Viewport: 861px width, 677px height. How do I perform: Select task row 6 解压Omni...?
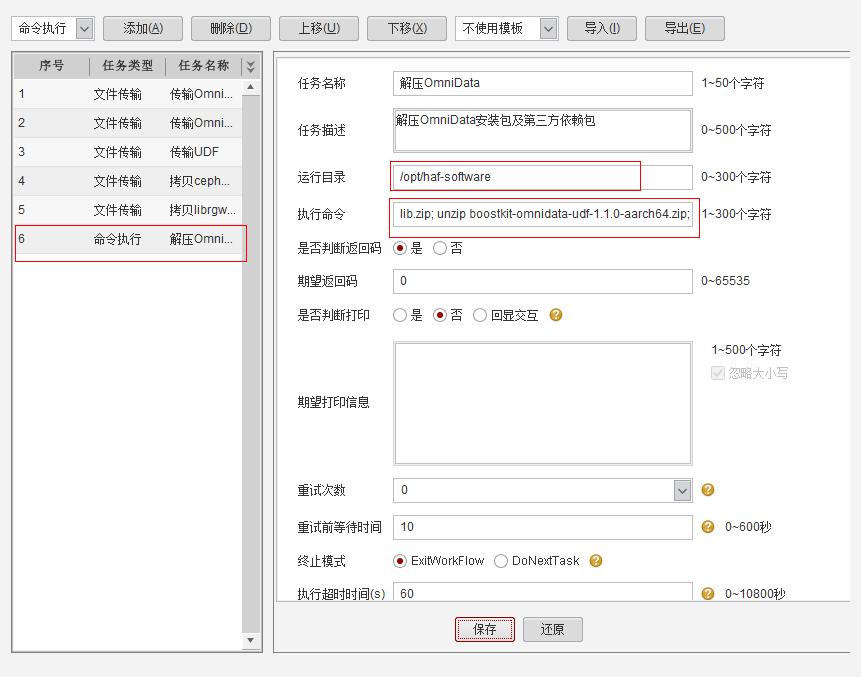coord(127,239)
